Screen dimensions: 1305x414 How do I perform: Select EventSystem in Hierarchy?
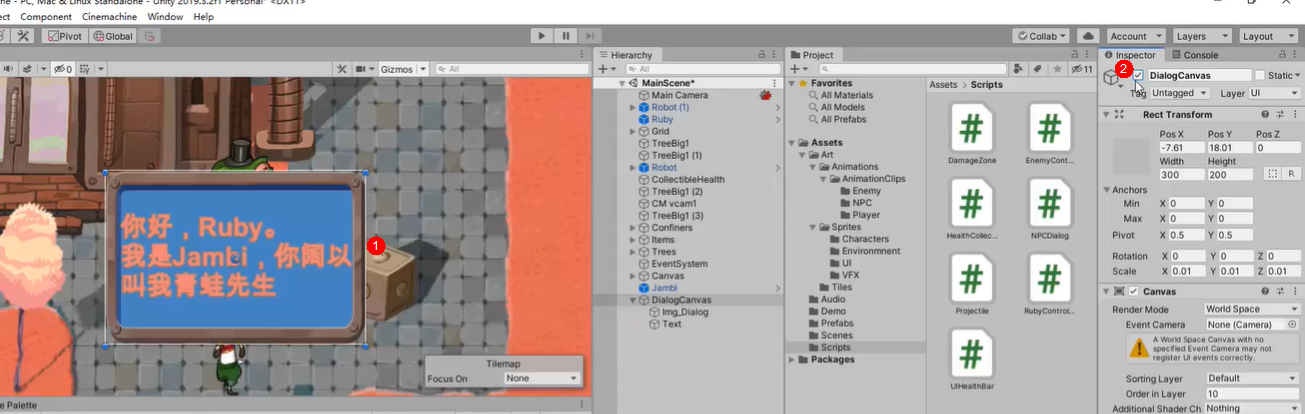pos(679,263)
